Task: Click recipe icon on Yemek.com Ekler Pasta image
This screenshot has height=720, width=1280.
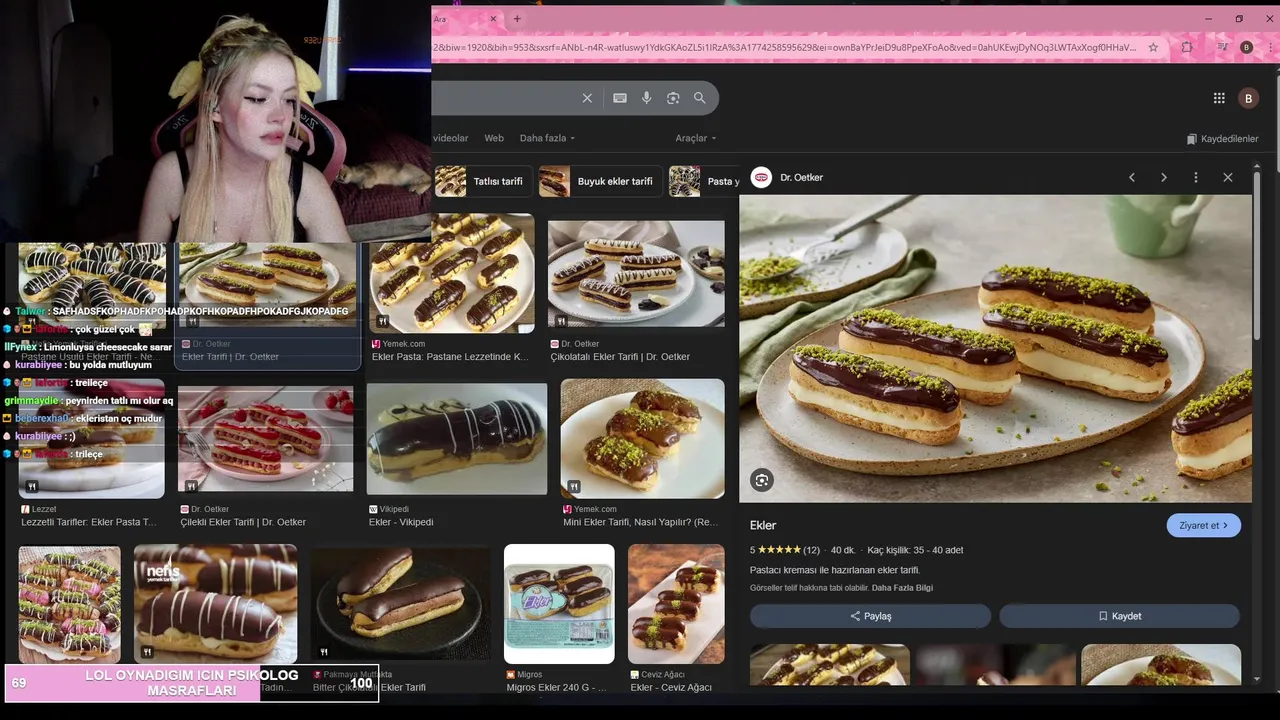Action: click(x=382, y=321)
